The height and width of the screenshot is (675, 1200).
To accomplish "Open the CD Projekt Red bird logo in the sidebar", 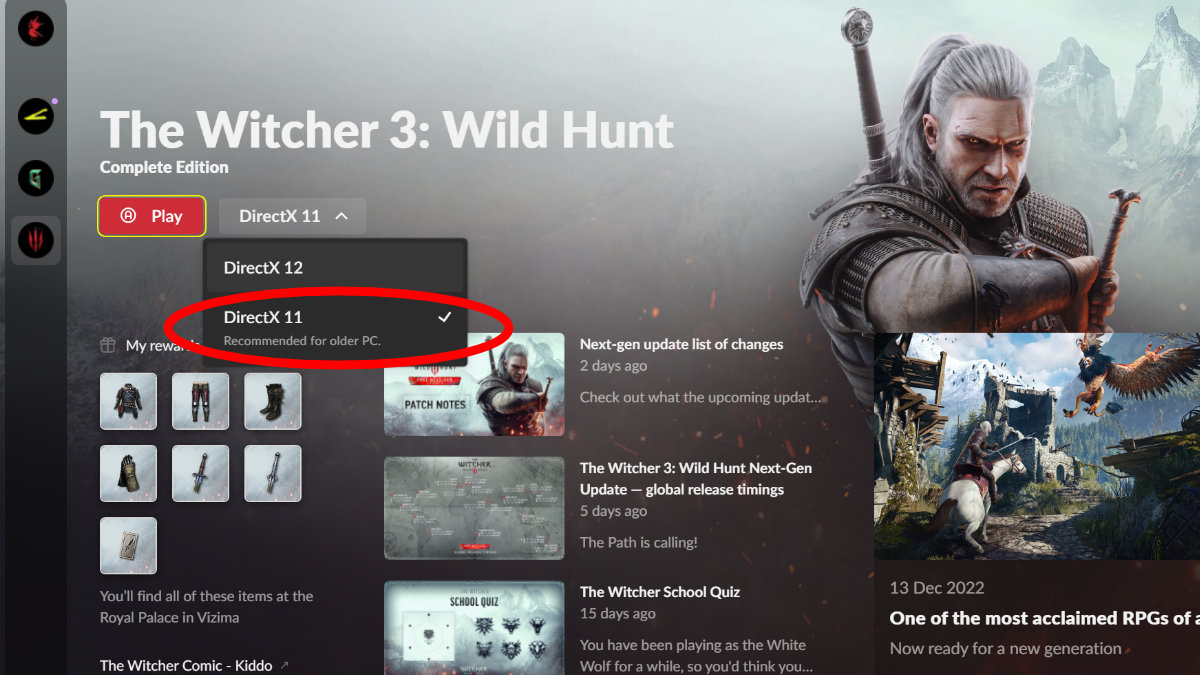I will 35,27.
